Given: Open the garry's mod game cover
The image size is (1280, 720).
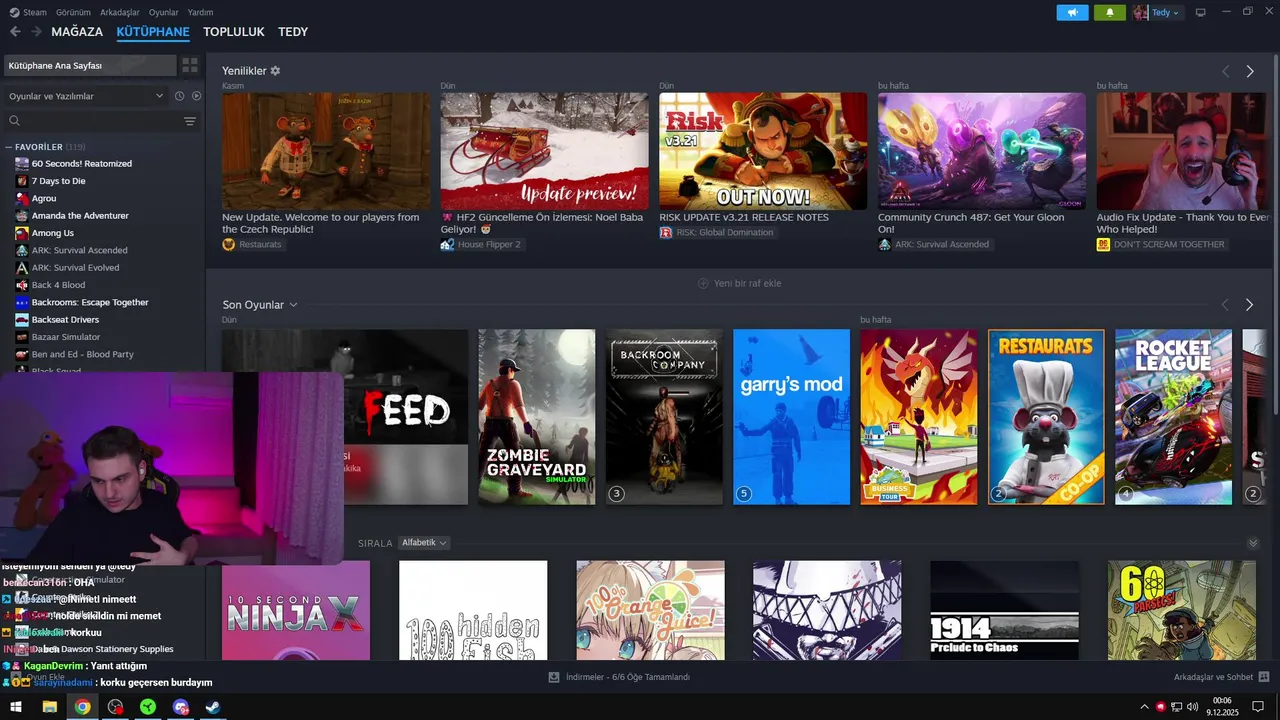Looking at the screenshot, I should [792, 417].
